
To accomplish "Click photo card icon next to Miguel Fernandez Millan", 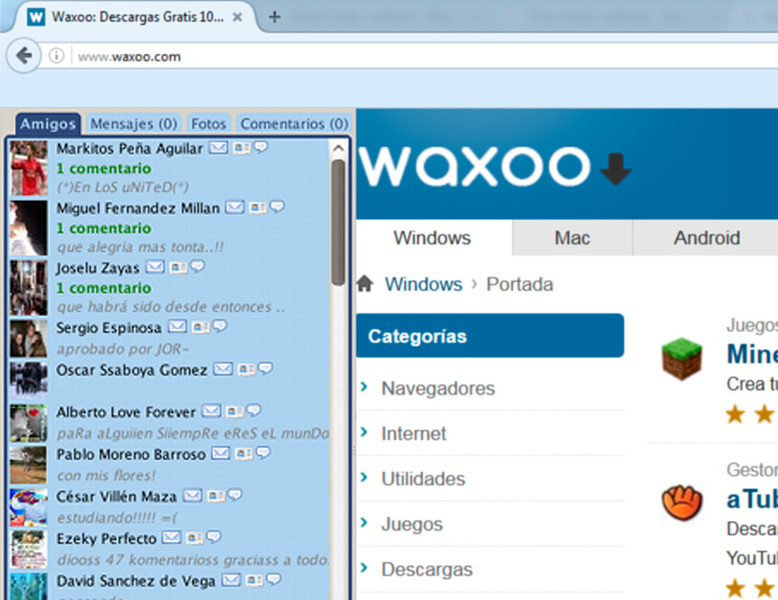I will click(x=258, y=207).
